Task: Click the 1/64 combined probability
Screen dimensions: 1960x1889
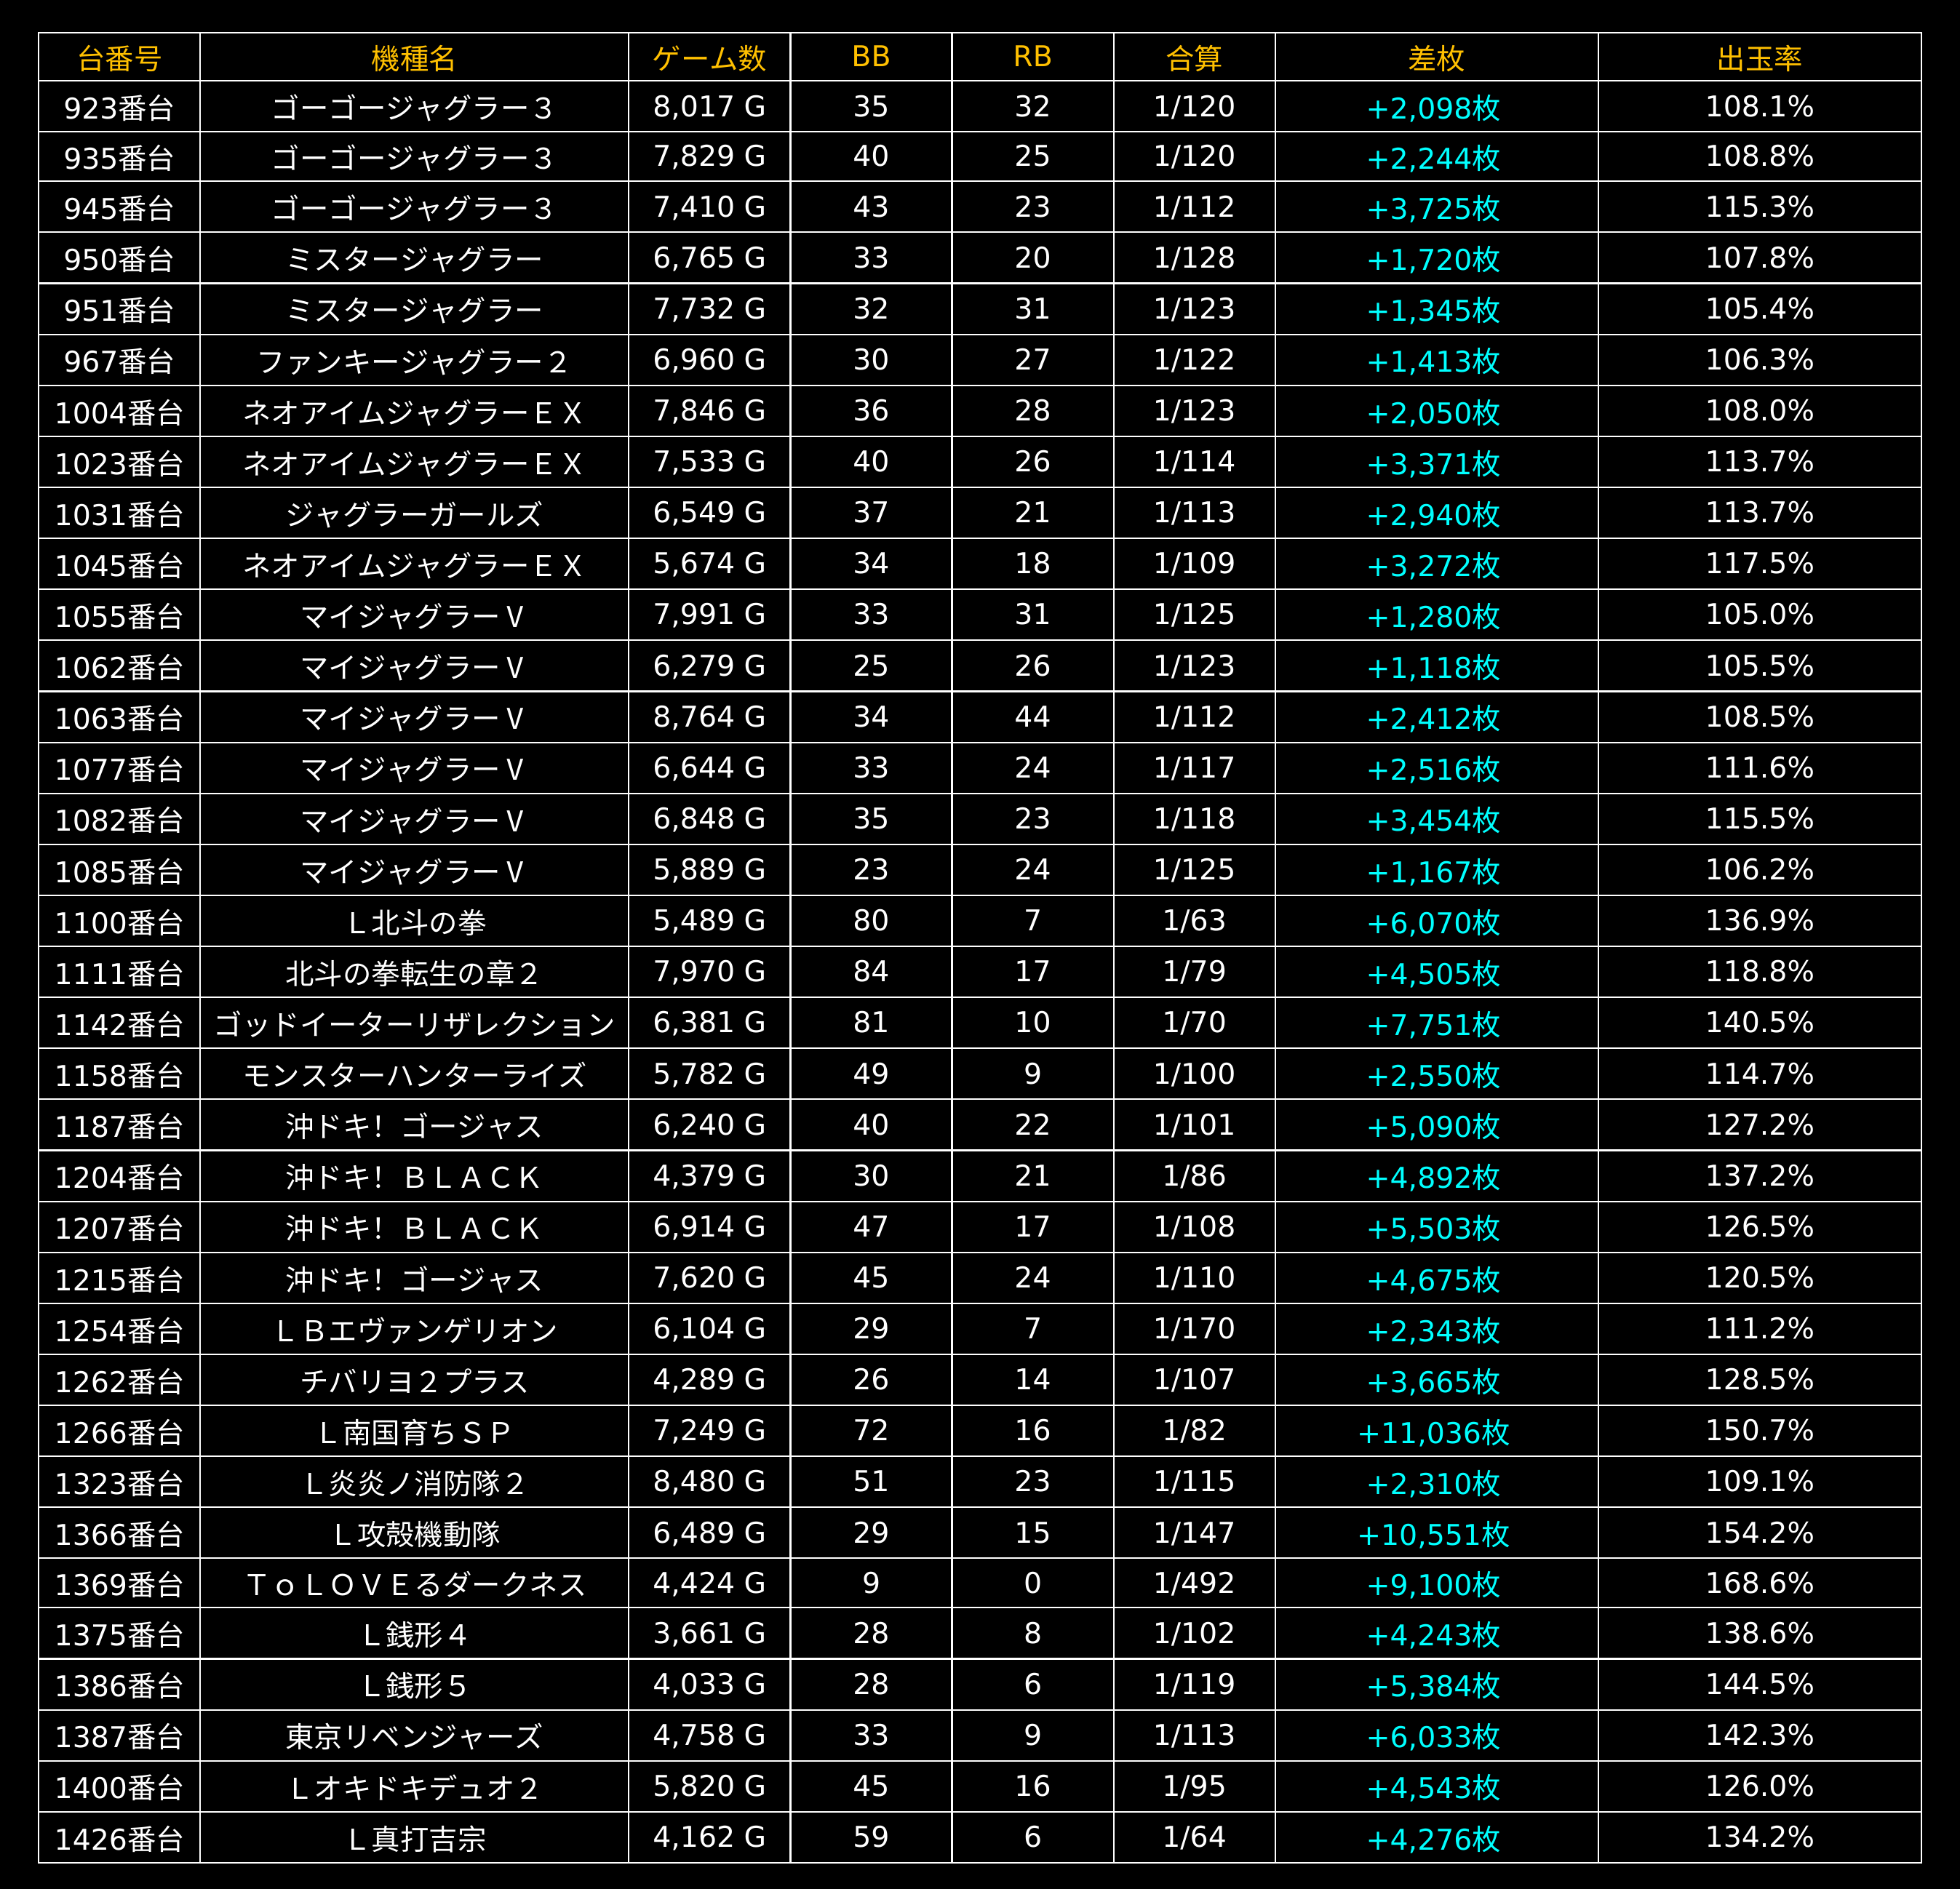Action: (x=1194, y=1839)
